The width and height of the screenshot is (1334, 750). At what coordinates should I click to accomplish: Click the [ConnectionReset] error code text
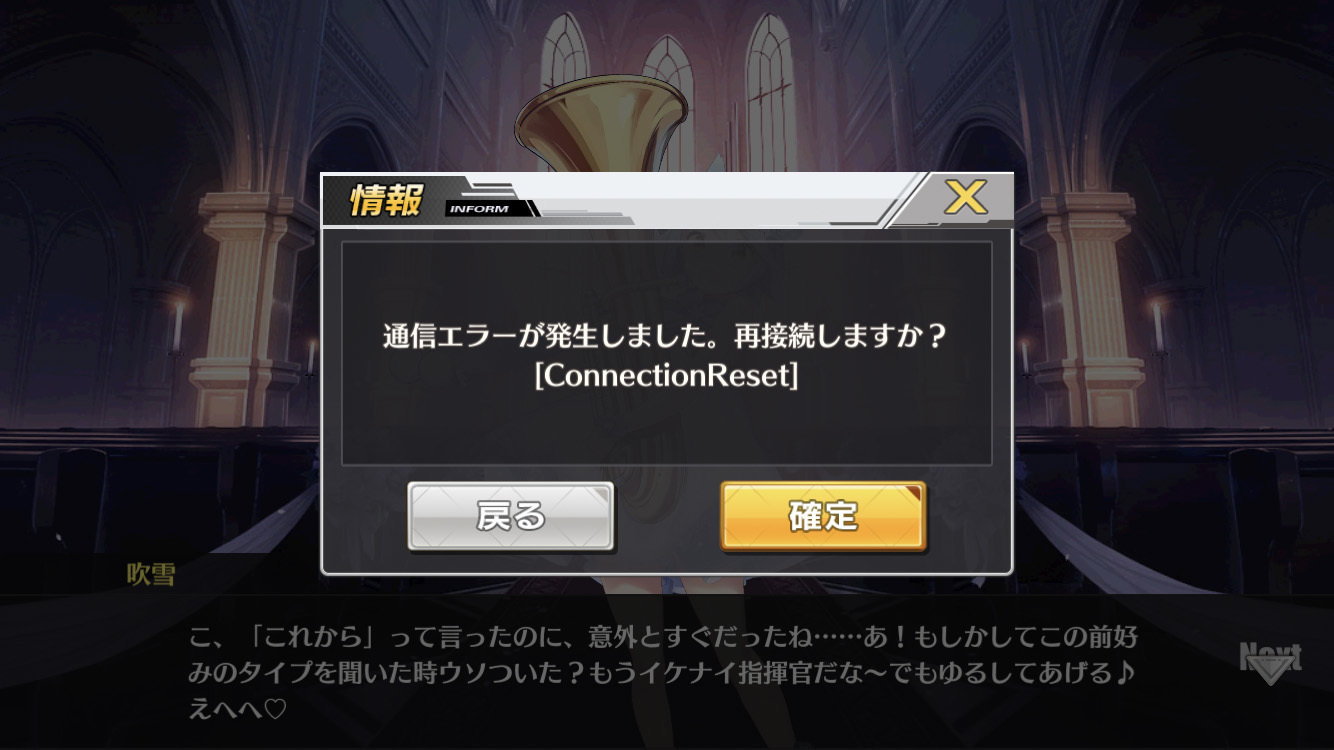(x=666, y=376)
